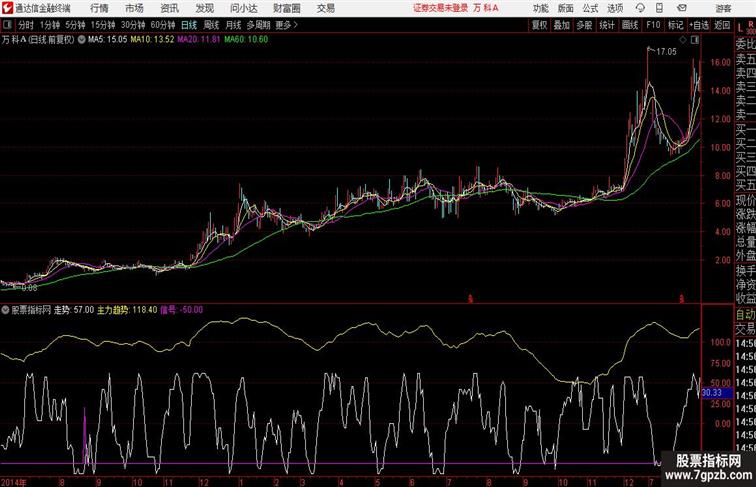Open the 功能 menu
Viewport: 756px width, 487px height.
pos(540,8)
